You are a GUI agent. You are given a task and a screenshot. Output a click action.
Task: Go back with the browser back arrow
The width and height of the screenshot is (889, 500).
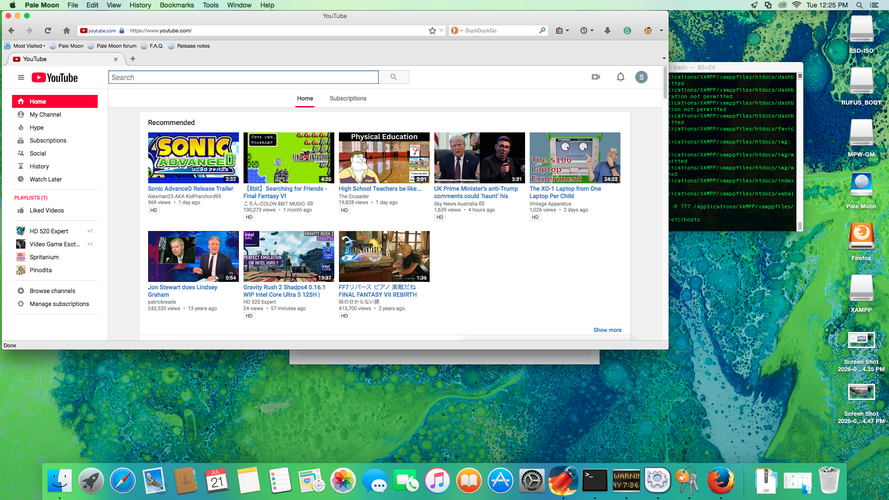pyautogui.click(x=11, y=31)
